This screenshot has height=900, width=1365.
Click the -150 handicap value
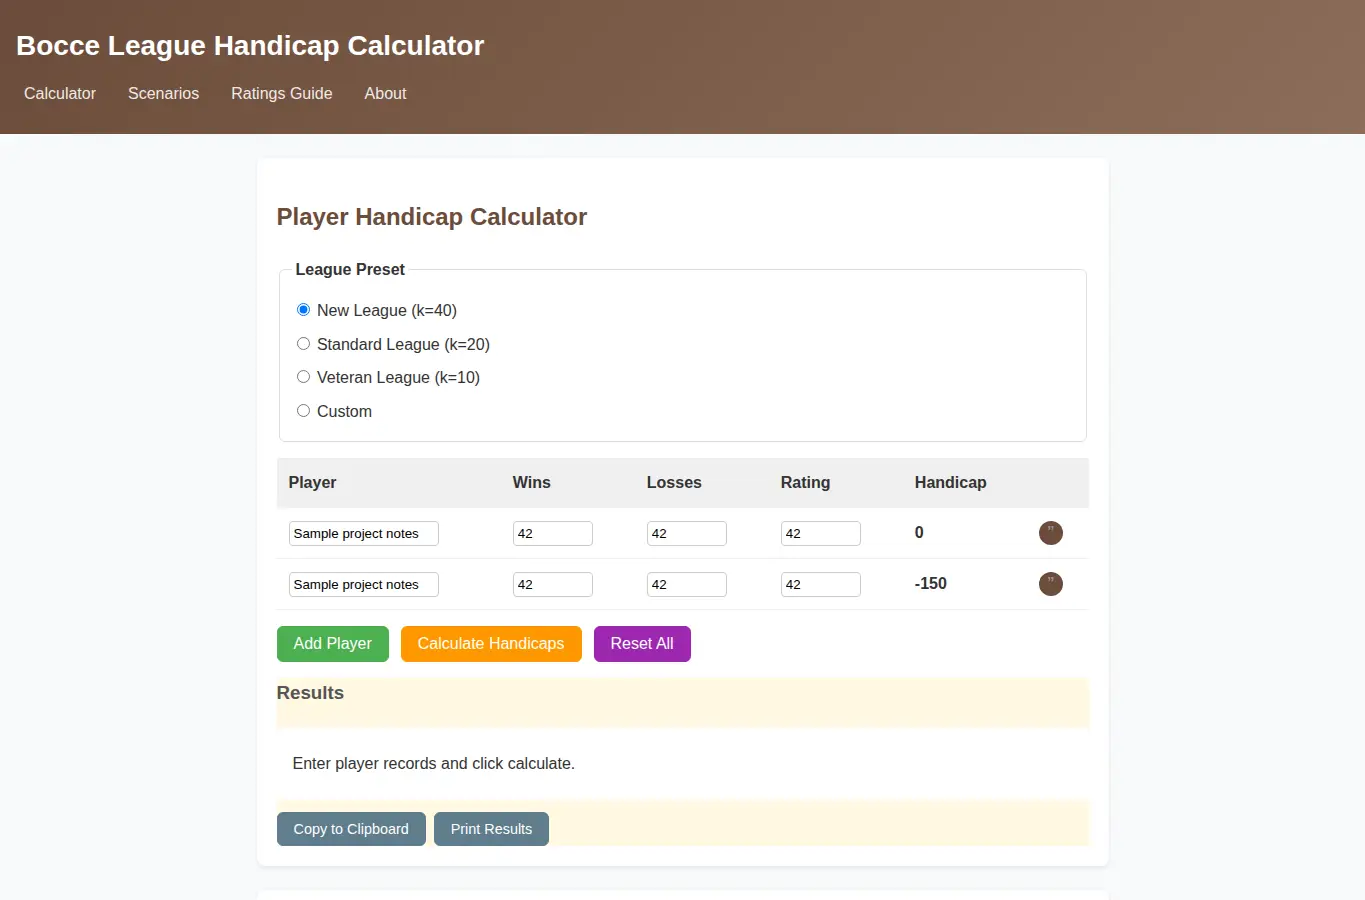930,584
